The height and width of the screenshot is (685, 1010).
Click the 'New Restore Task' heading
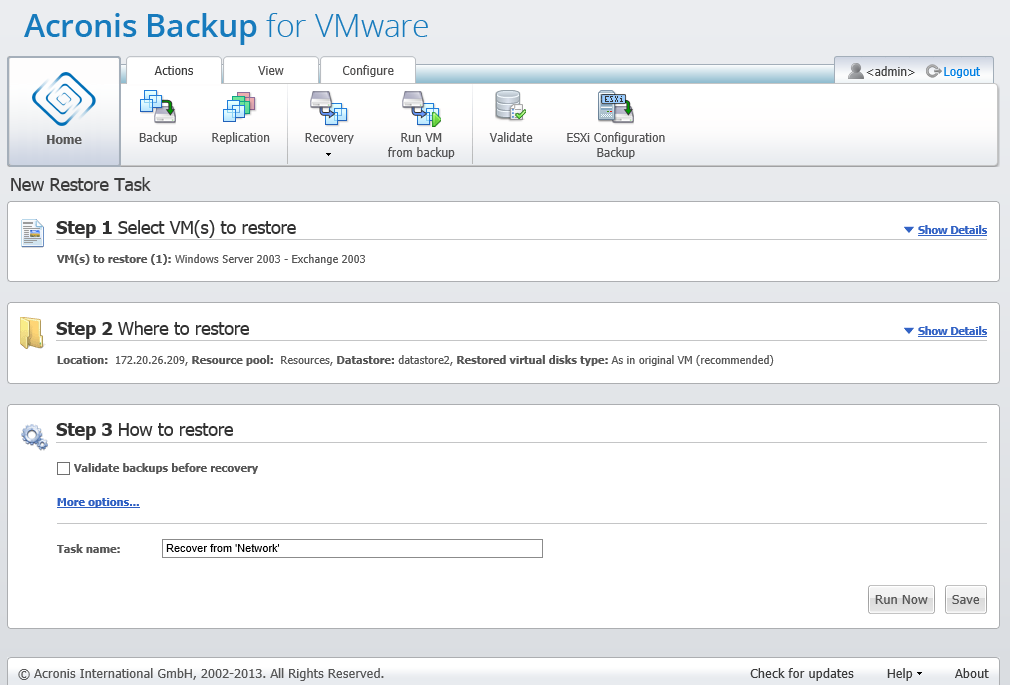[x=80, y=185]
